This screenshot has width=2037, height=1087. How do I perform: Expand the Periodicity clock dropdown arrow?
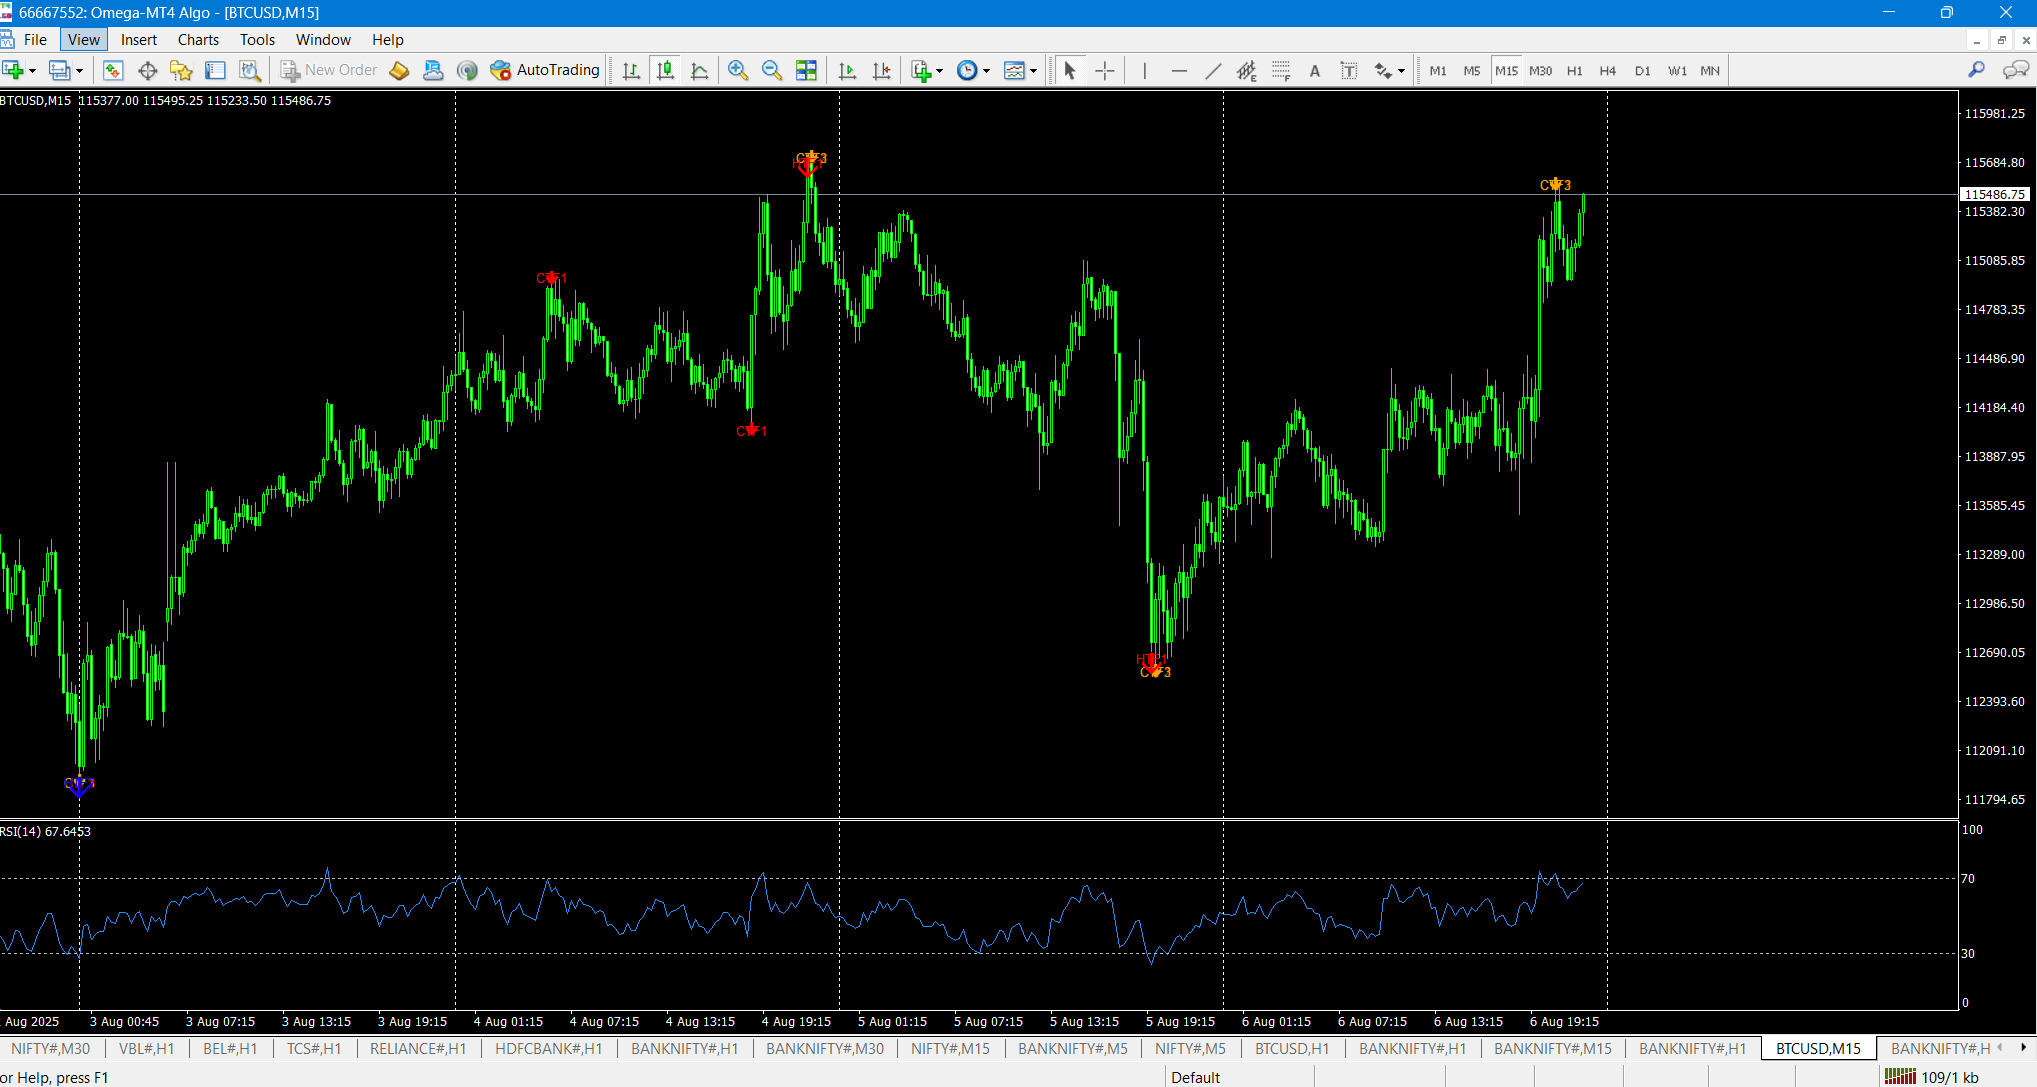[986, 71]
